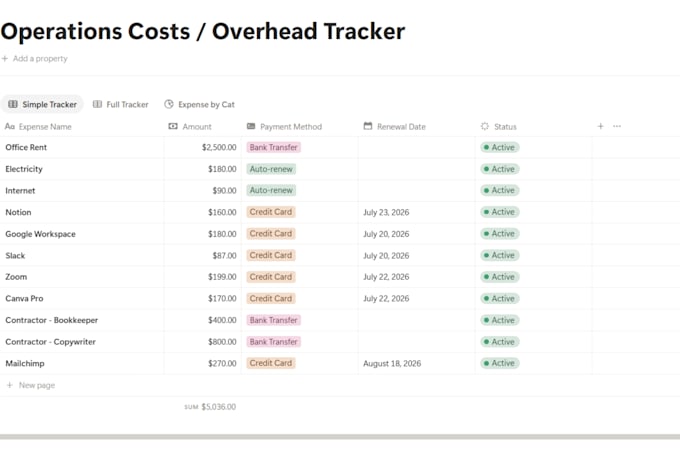Click Google Workspace's July 20, 2026 date
This screenshot has height=459, width=680.
[x=386, y=234]
